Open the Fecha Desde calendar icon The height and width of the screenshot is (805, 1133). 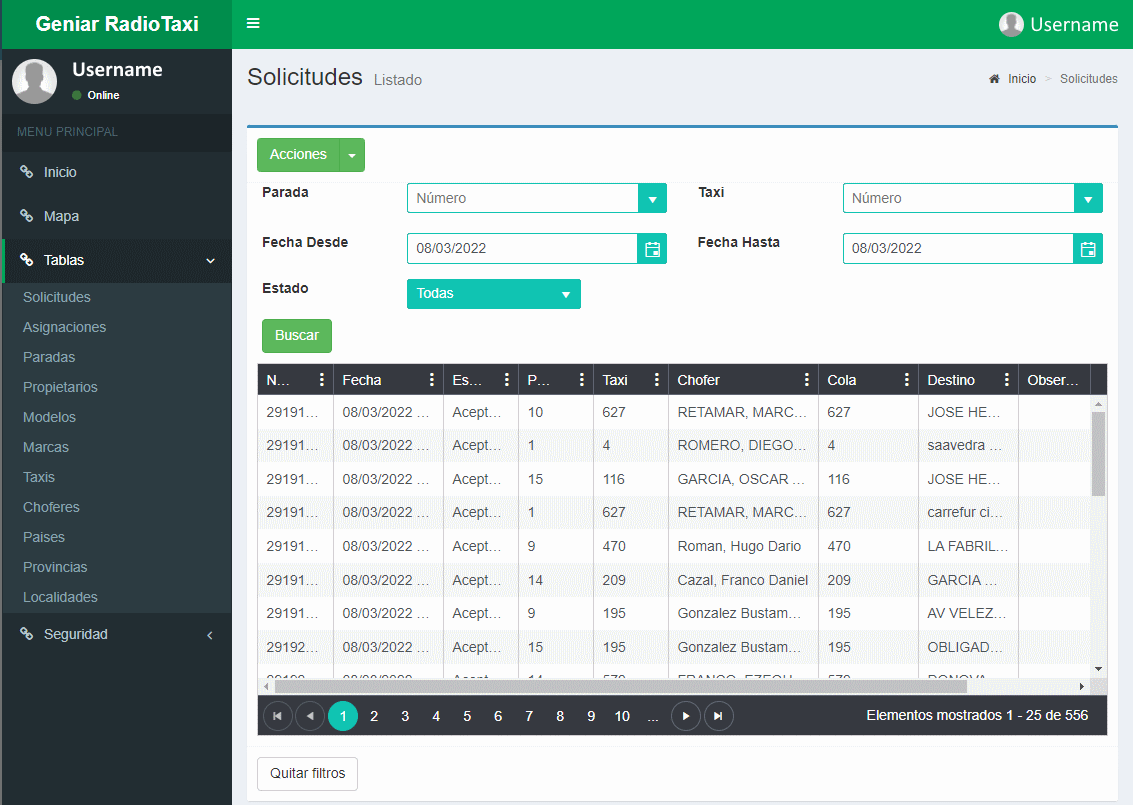652,249
